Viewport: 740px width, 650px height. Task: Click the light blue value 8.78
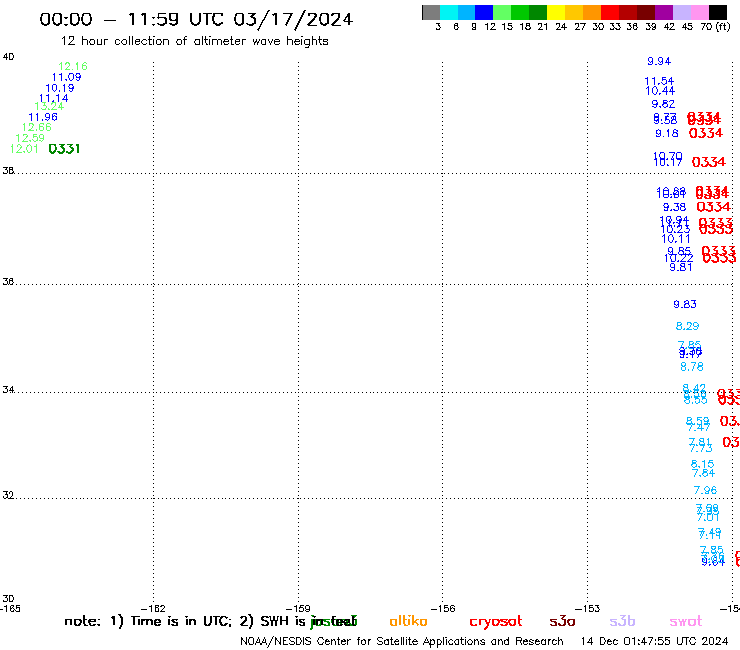click(x=692, y=367)
